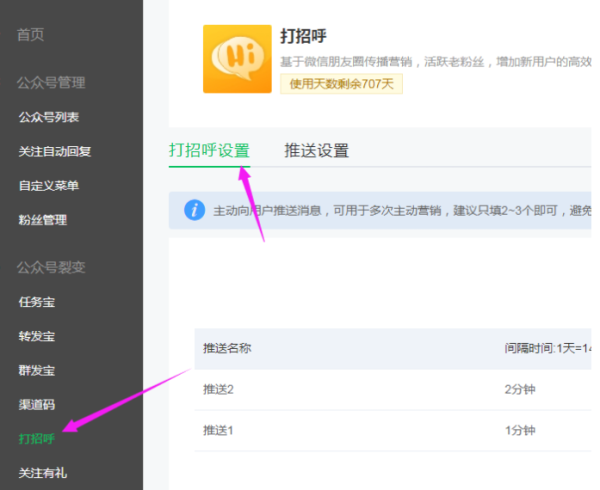Click the 主动向用户推送消息 notice text
The height and width of the screenshot is (490, 600).
402,210
